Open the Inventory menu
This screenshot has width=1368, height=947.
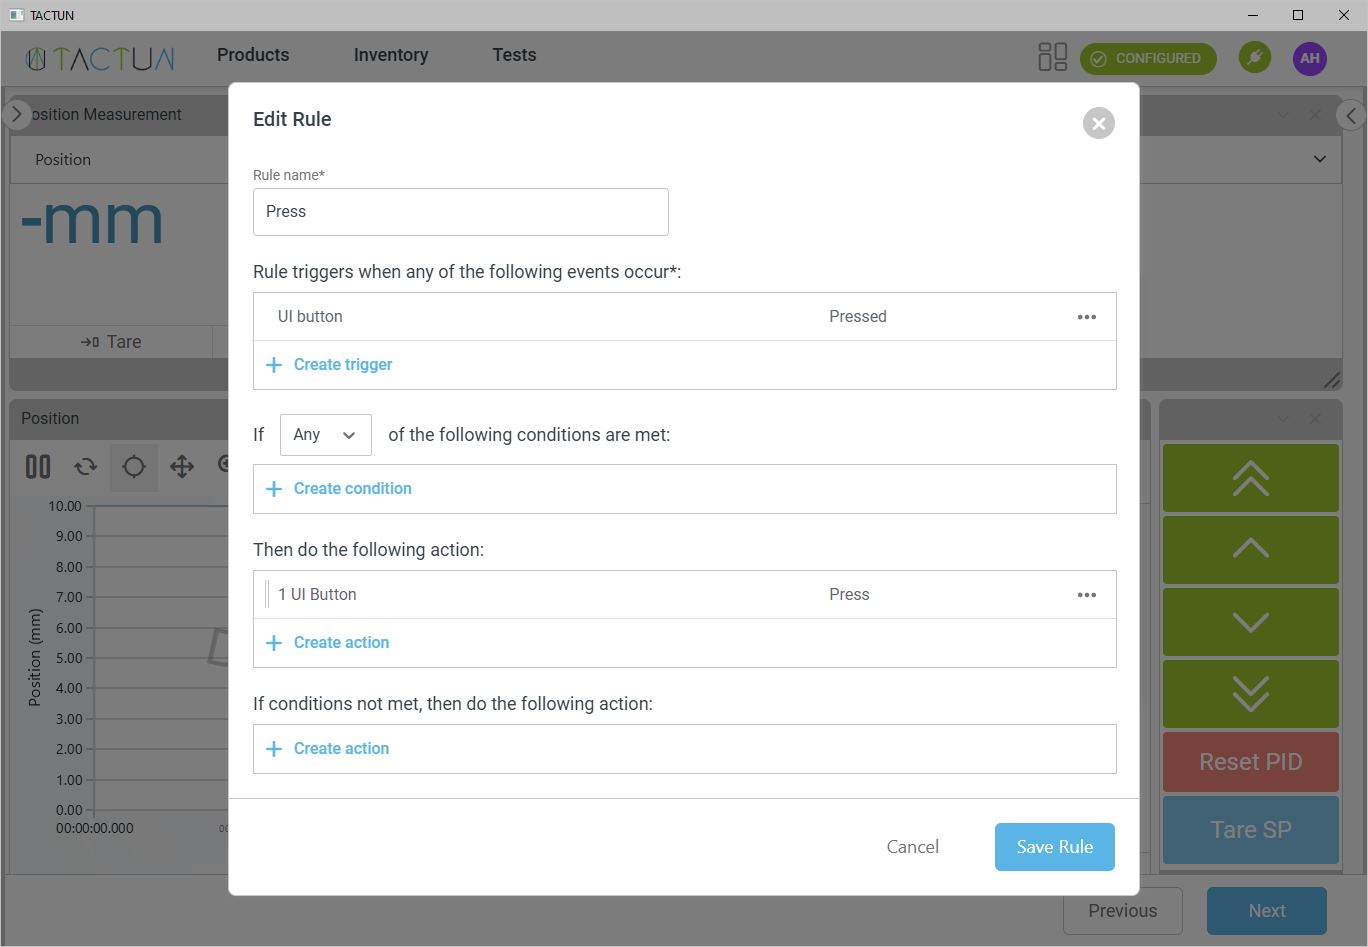tap(390, 55)
